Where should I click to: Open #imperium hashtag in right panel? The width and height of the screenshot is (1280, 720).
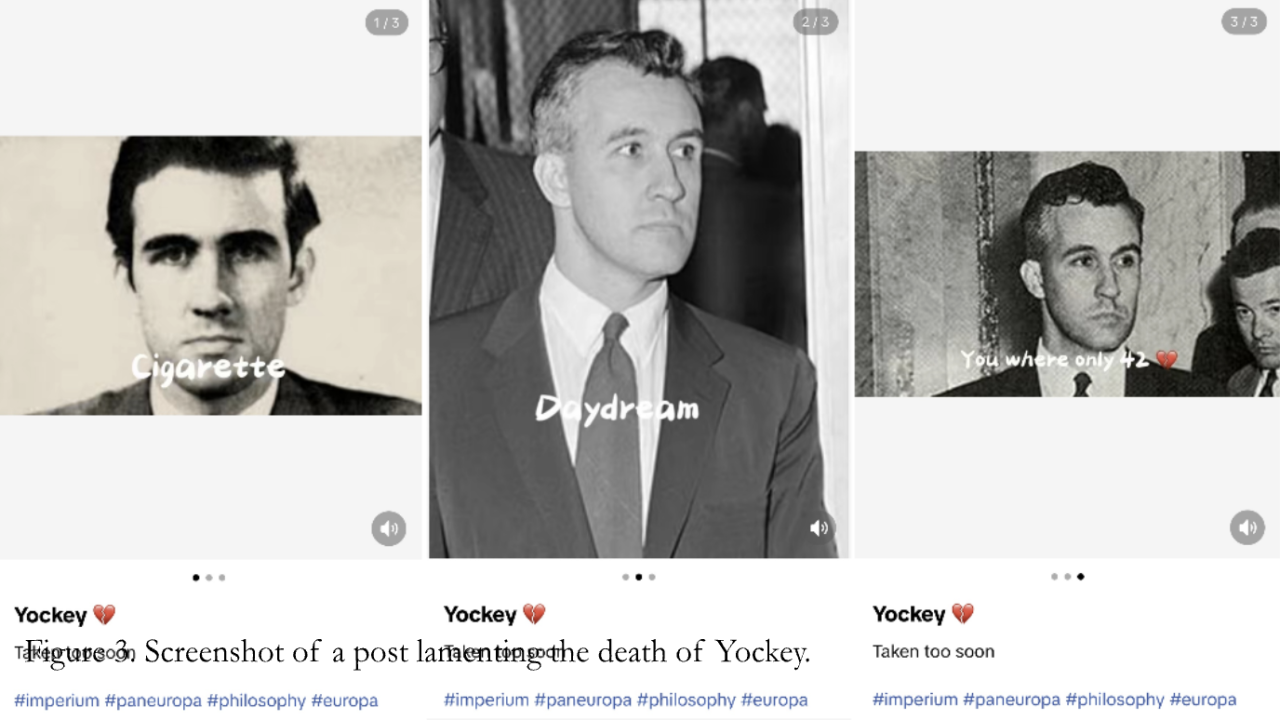tap(915, 700)
